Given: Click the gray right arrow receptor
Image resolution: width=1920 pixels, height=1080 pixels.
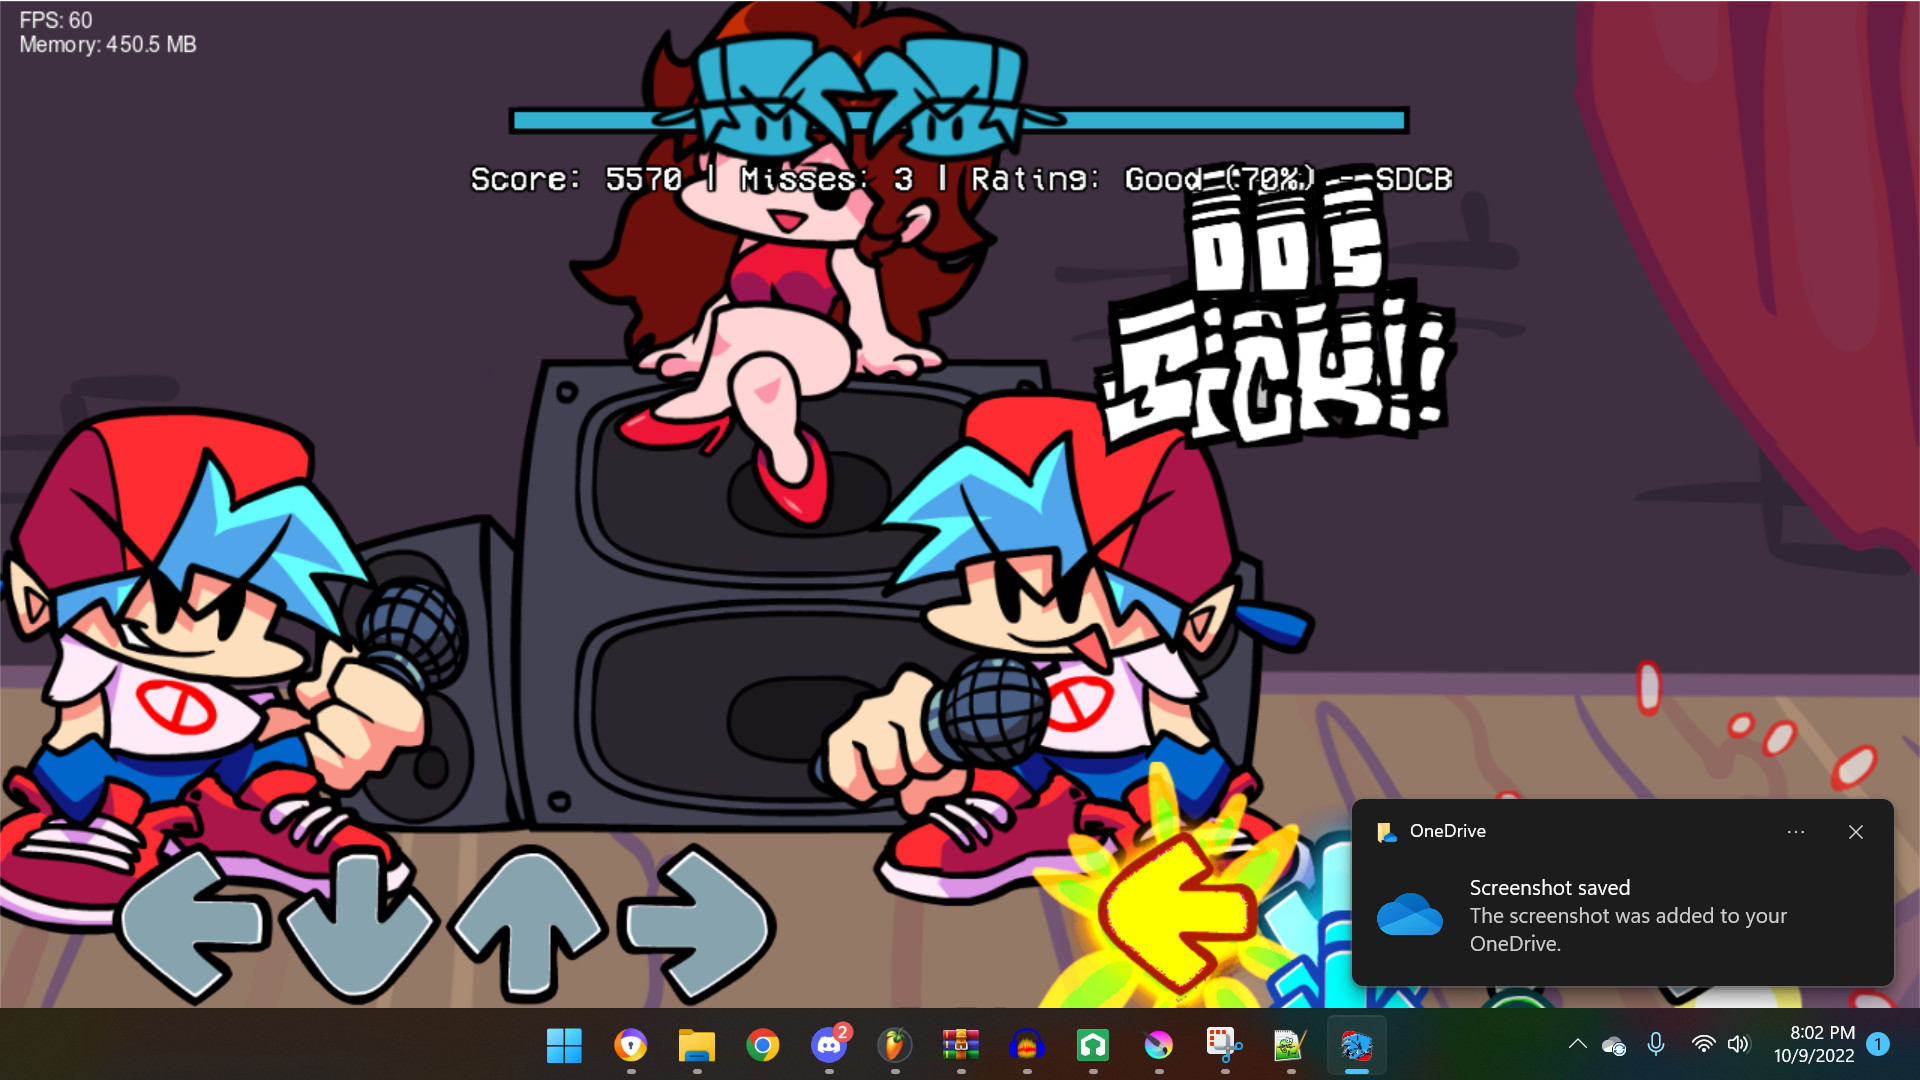Looking at the screenshot, I should tap(697, 925).
